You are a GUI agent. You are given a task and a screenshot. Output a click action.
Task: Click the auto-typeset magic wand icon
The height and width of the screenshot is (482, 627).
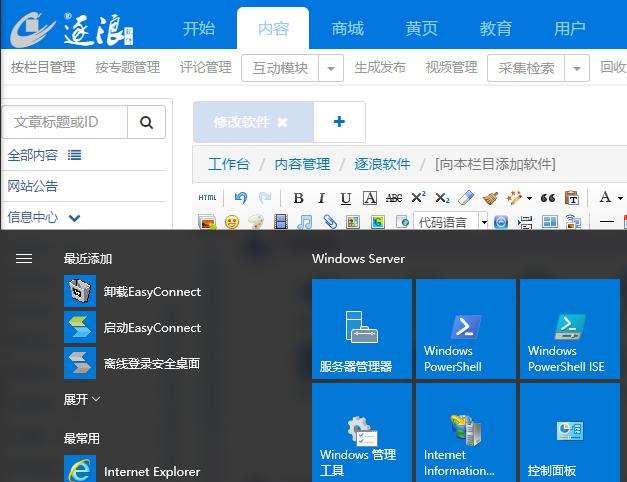pos(514,197)
